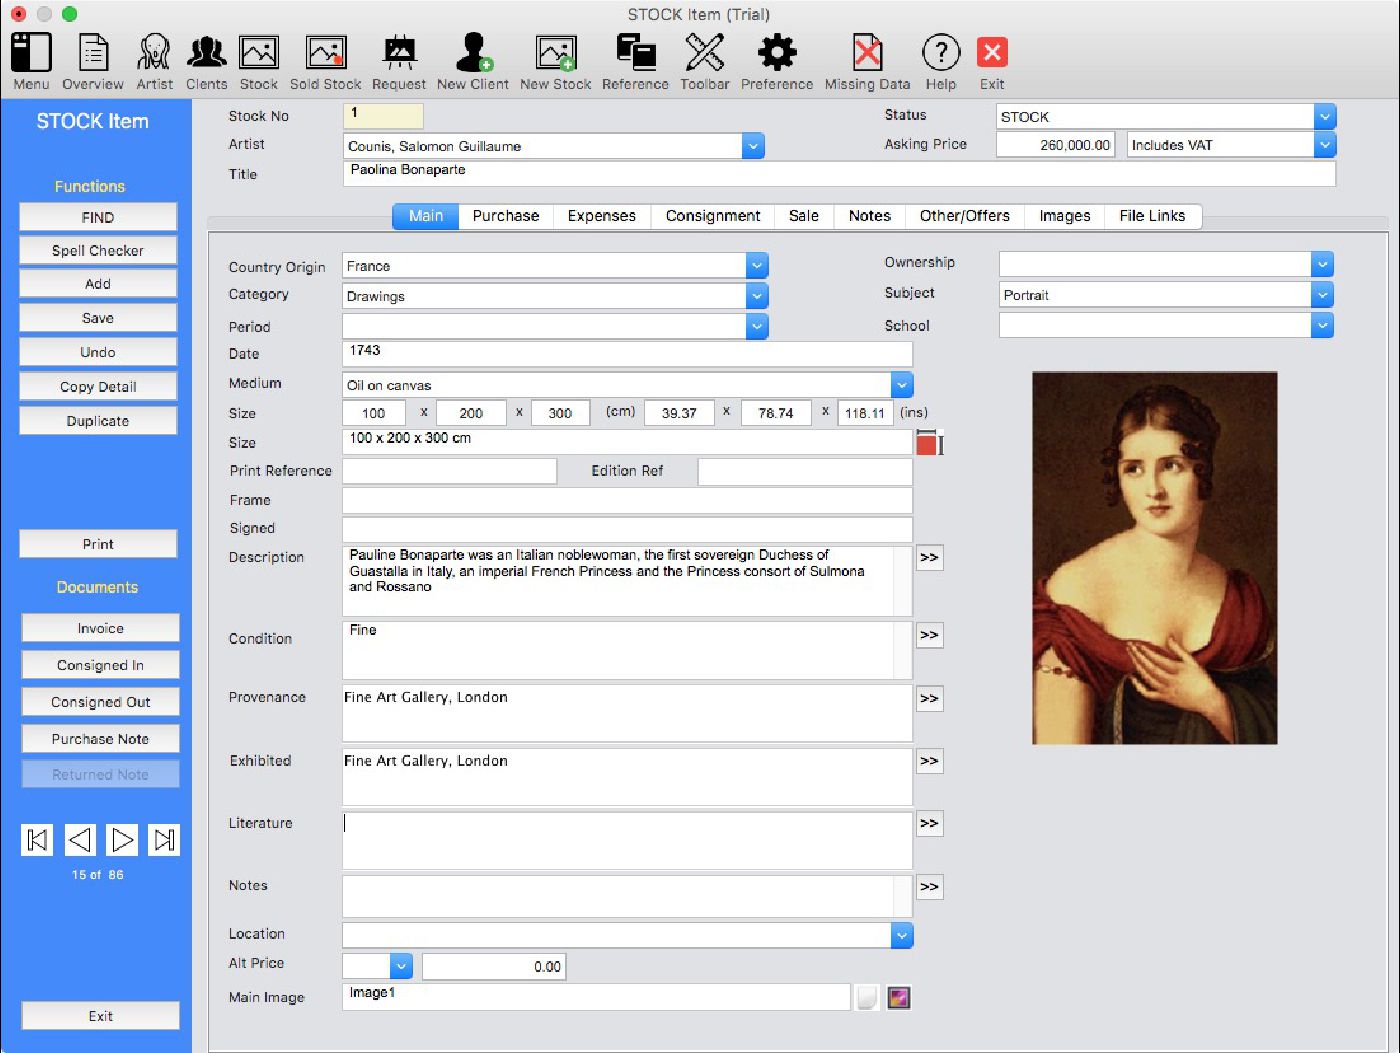Open the Clients toolbar icon

click(206, 62)
